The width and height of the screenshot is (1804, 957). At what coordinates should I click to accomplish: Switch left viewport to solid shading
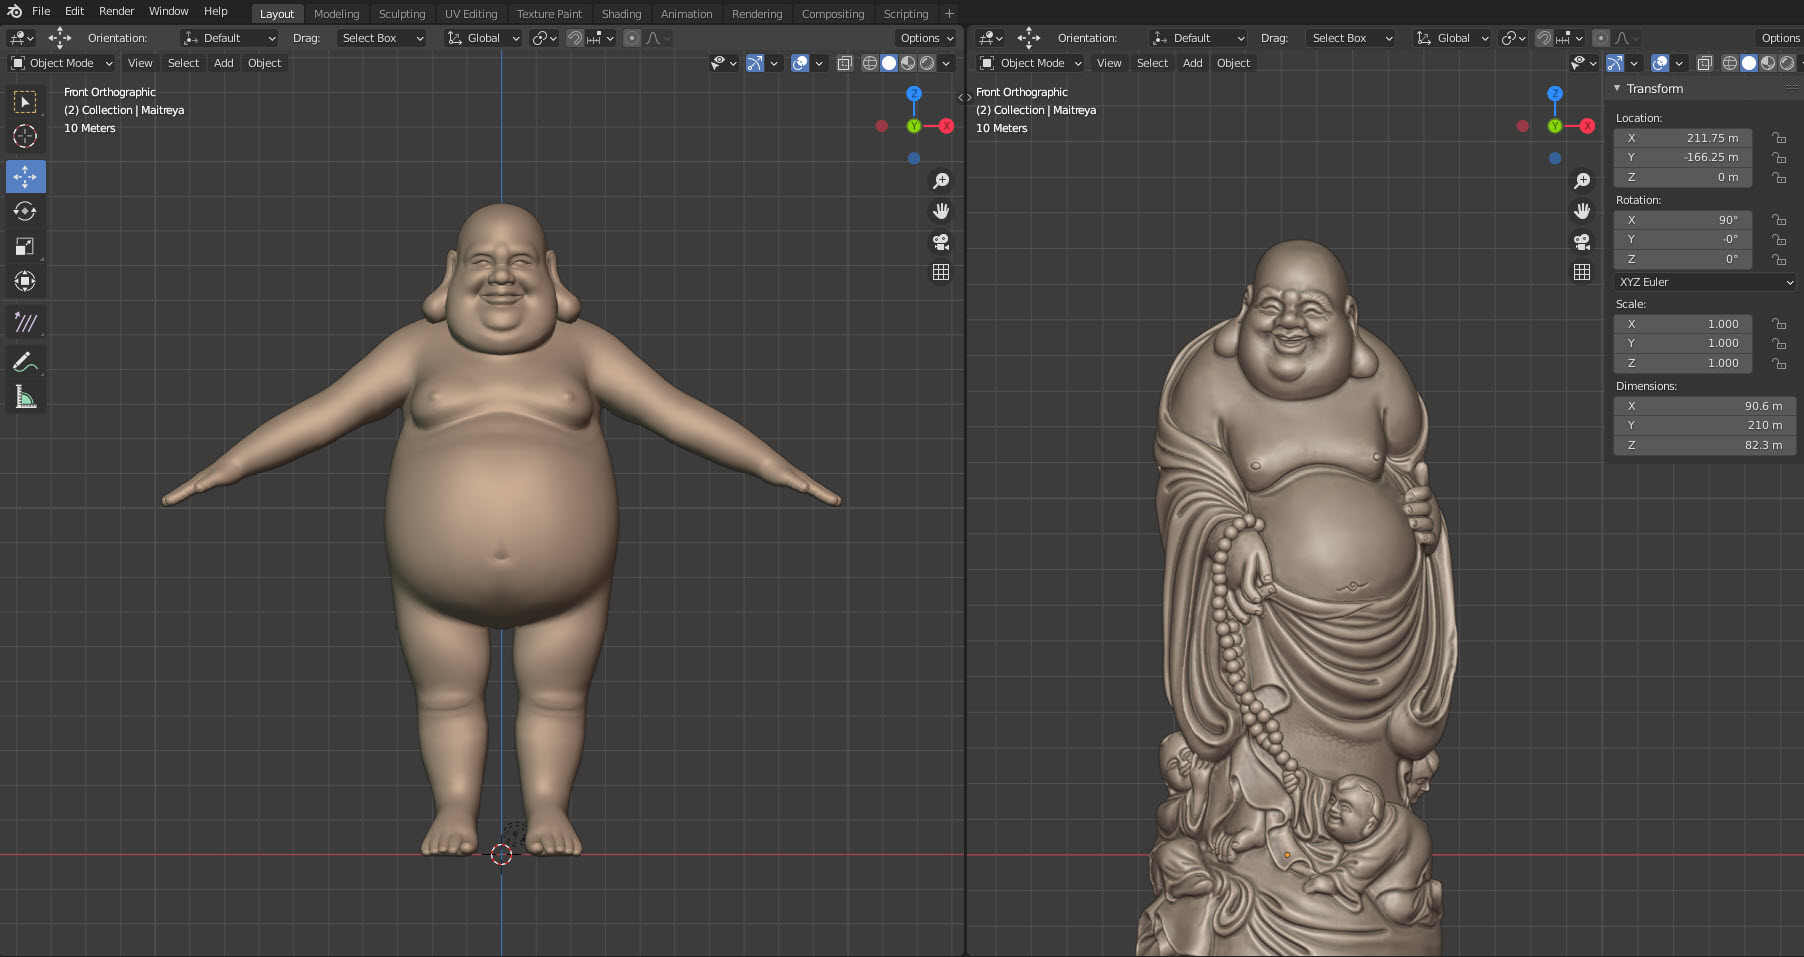coord(889,63)
